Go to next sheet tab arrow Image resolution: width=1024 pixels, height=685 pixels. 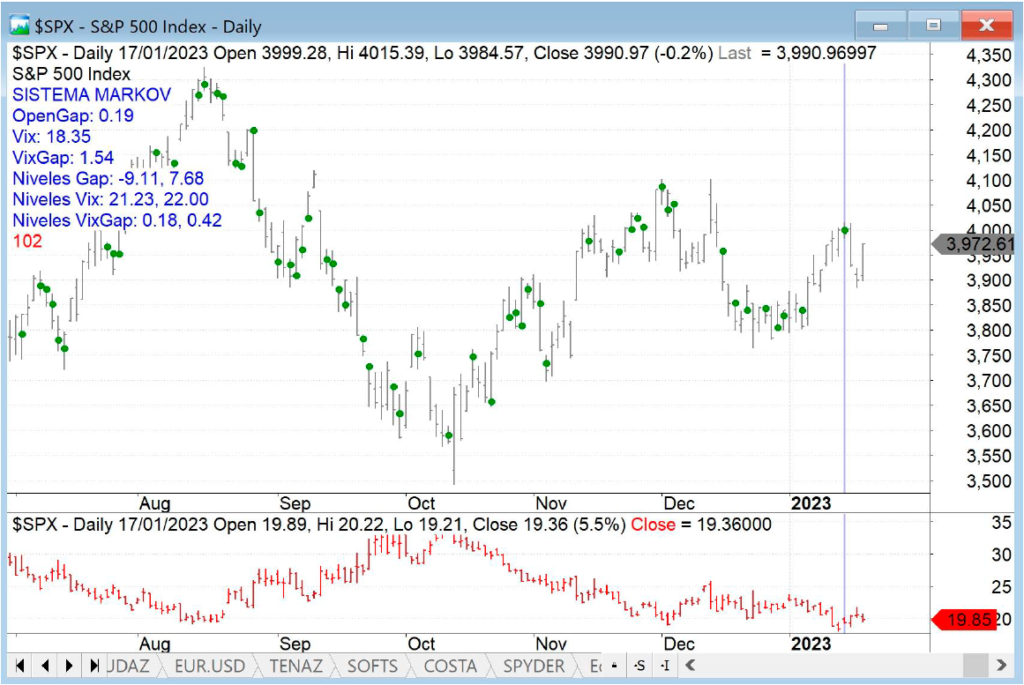[x=69, y=665]
